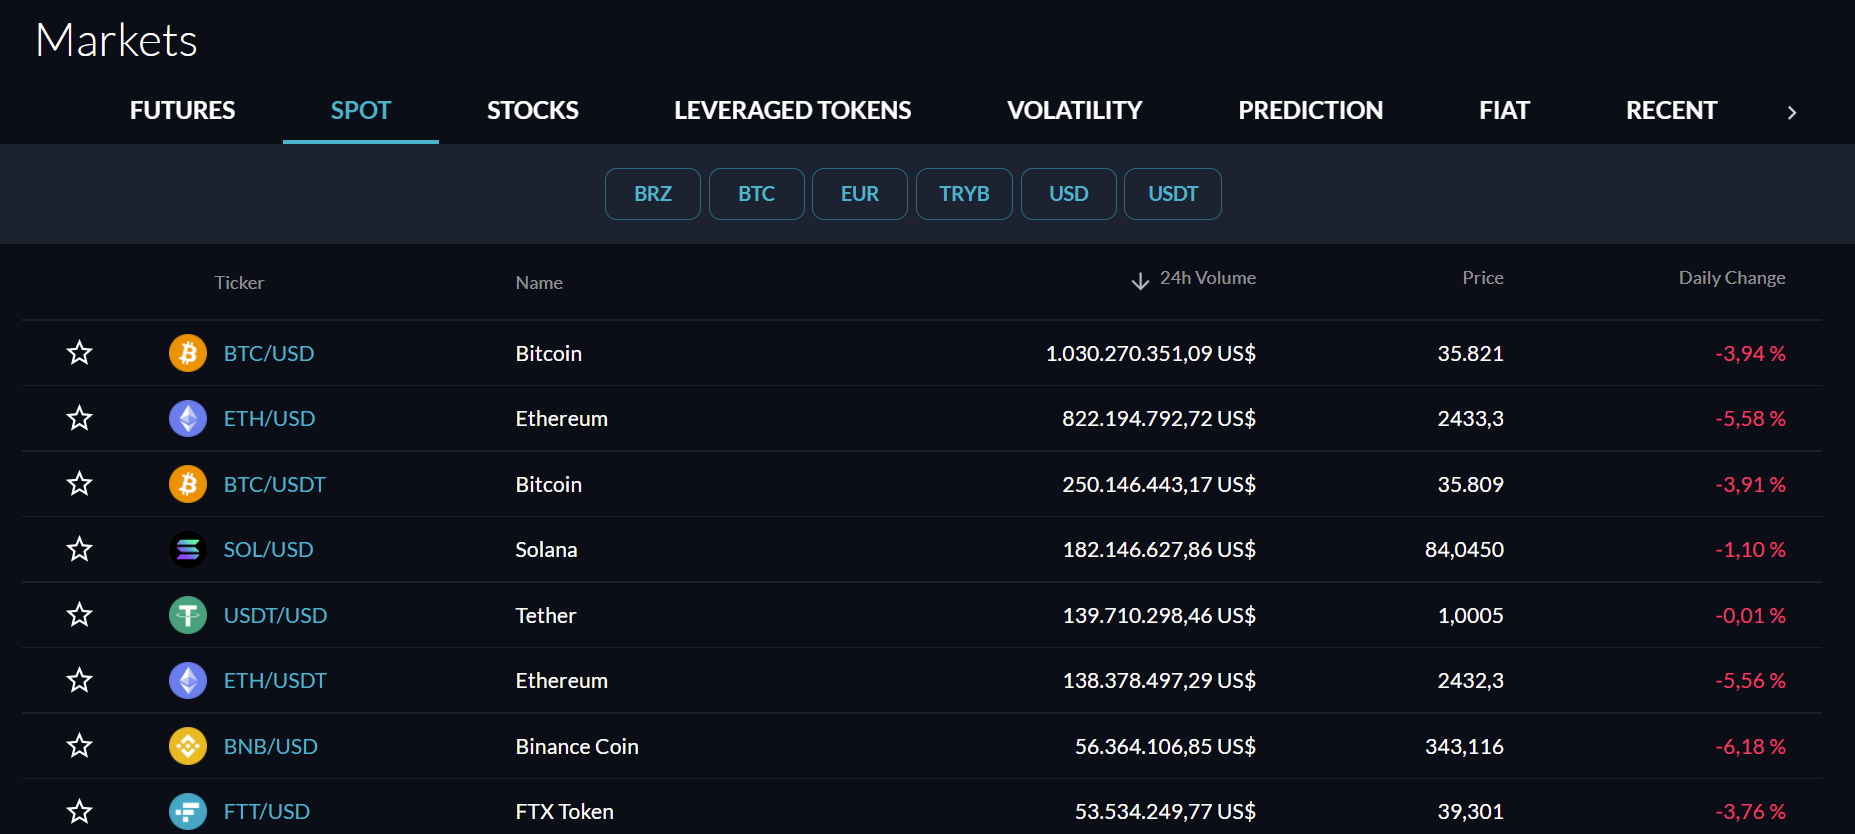
Task: Sort by 24h Volume column arrow
Action: coord(1140,281)
